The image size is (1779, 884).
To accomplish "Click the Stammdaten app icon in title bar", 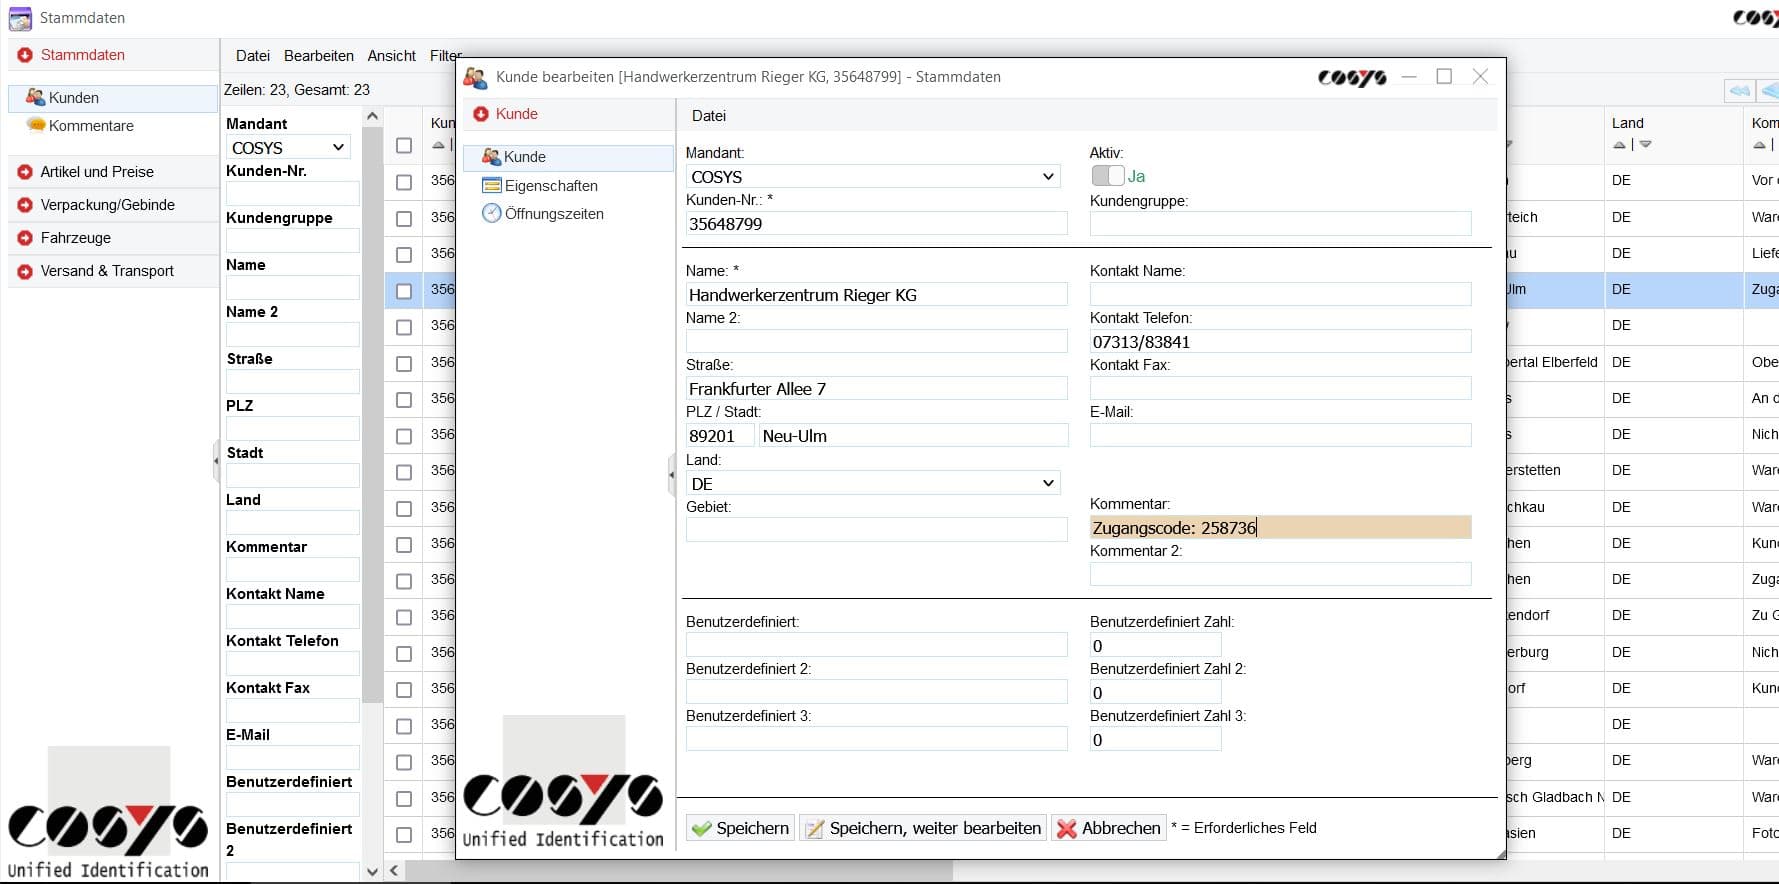I will (x=20, y=18).
